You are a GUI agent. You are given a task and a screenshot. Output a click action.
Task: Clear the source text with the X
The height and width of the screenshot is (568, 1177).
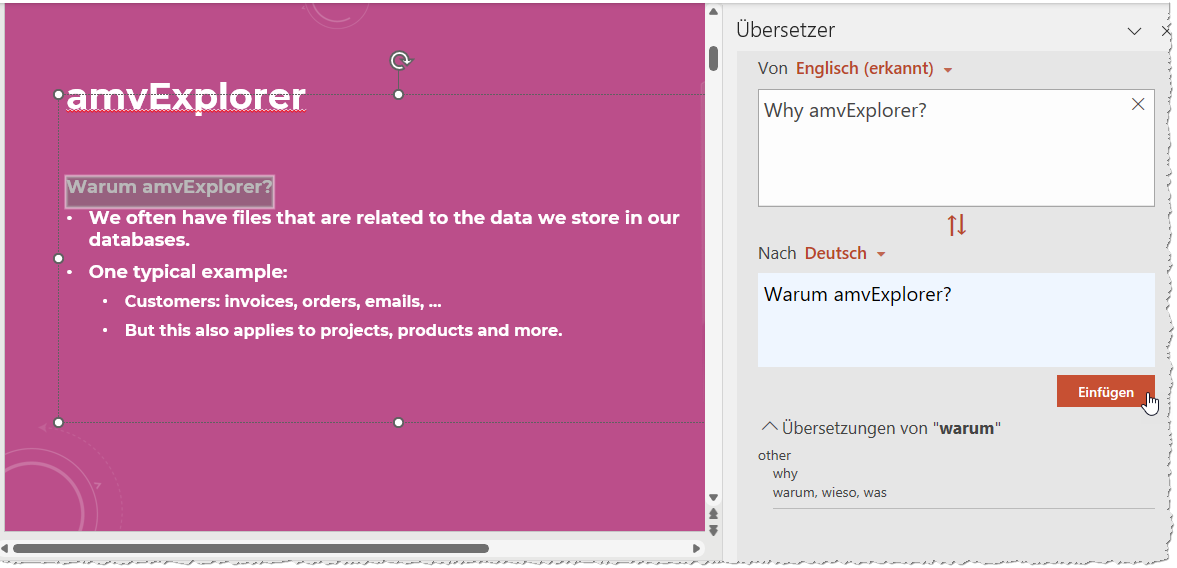[x=1138, y=105]
